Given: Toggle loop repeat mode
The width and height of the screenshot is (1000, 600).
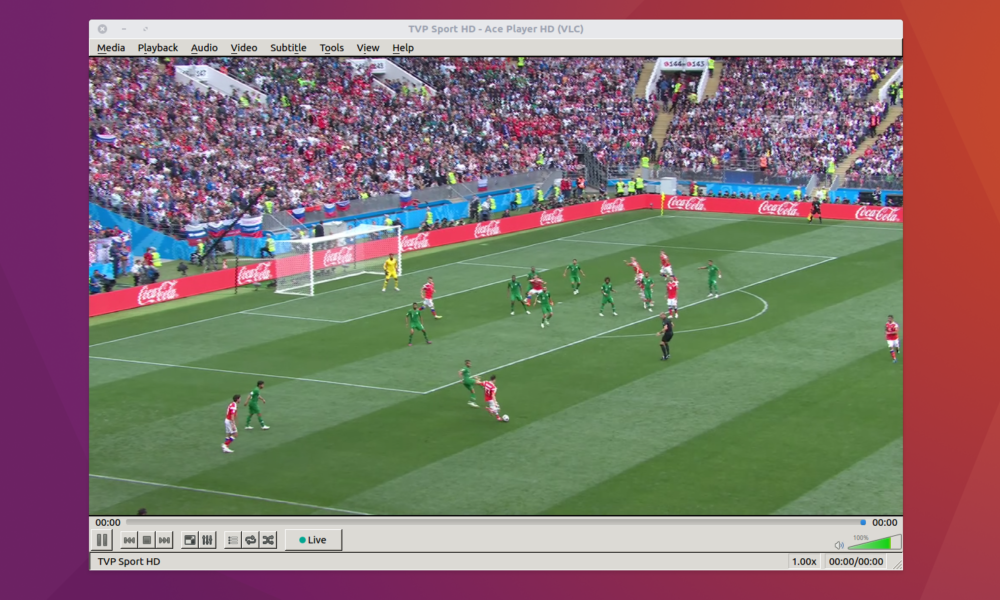Looking at the screenshot, I should point(250,540).
